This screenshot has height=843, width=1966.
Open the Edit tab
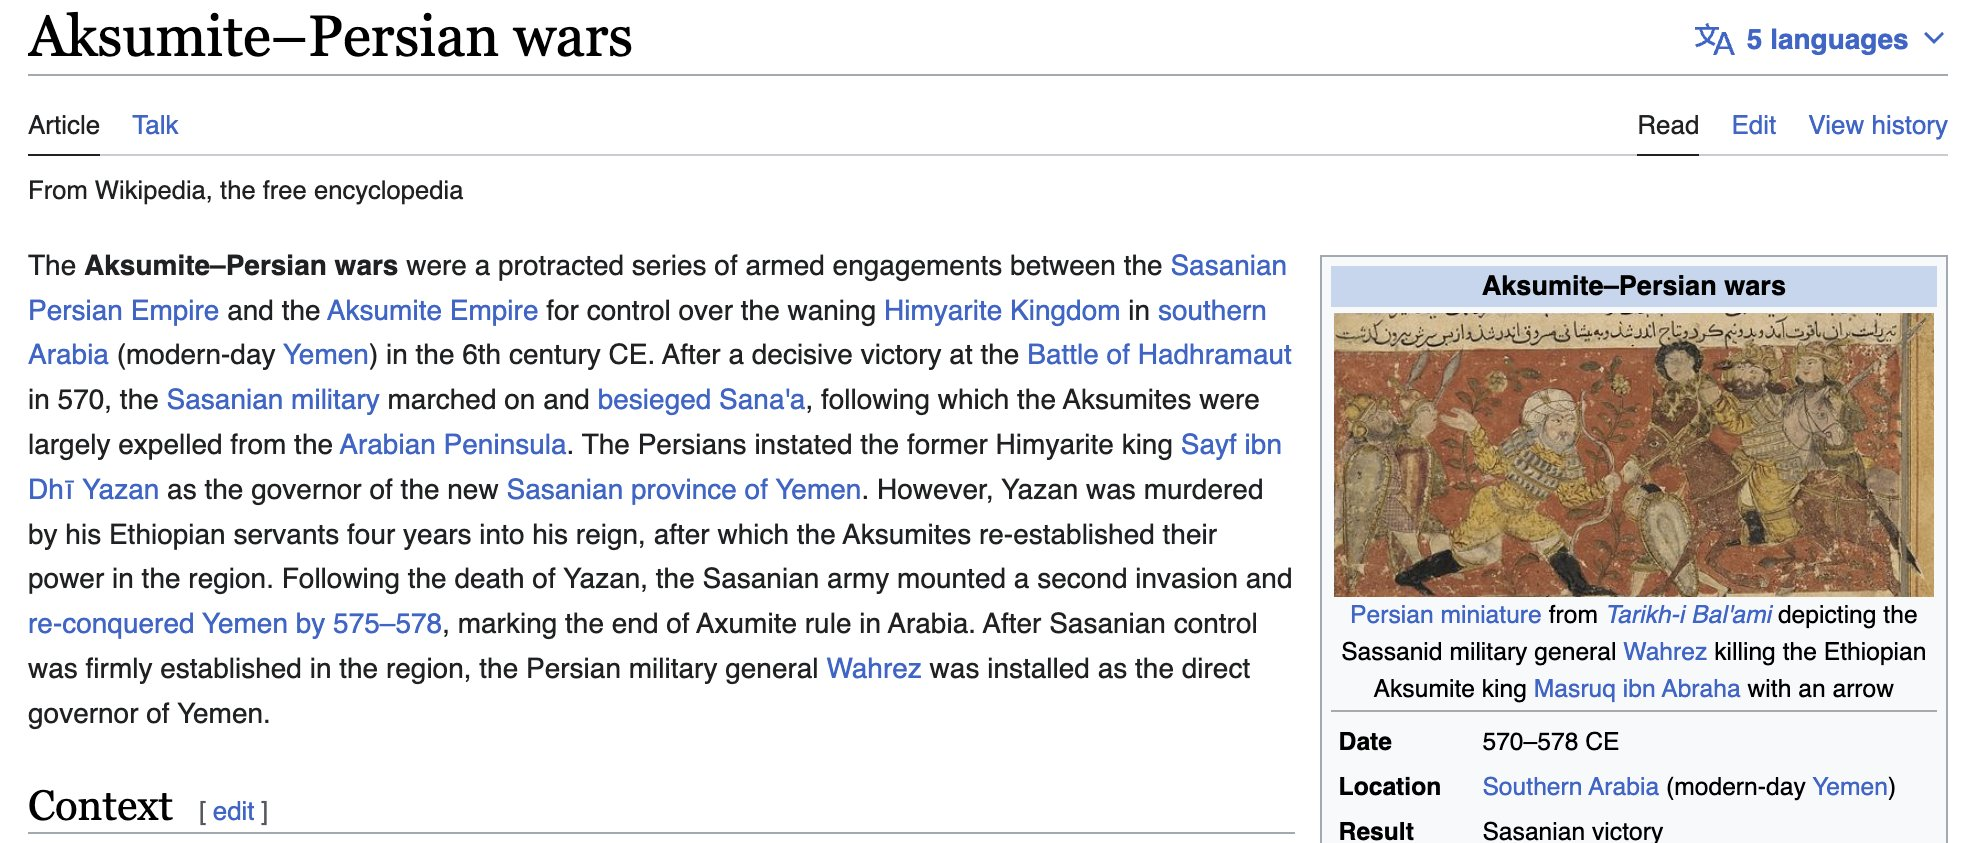[x=1753, y=125]
